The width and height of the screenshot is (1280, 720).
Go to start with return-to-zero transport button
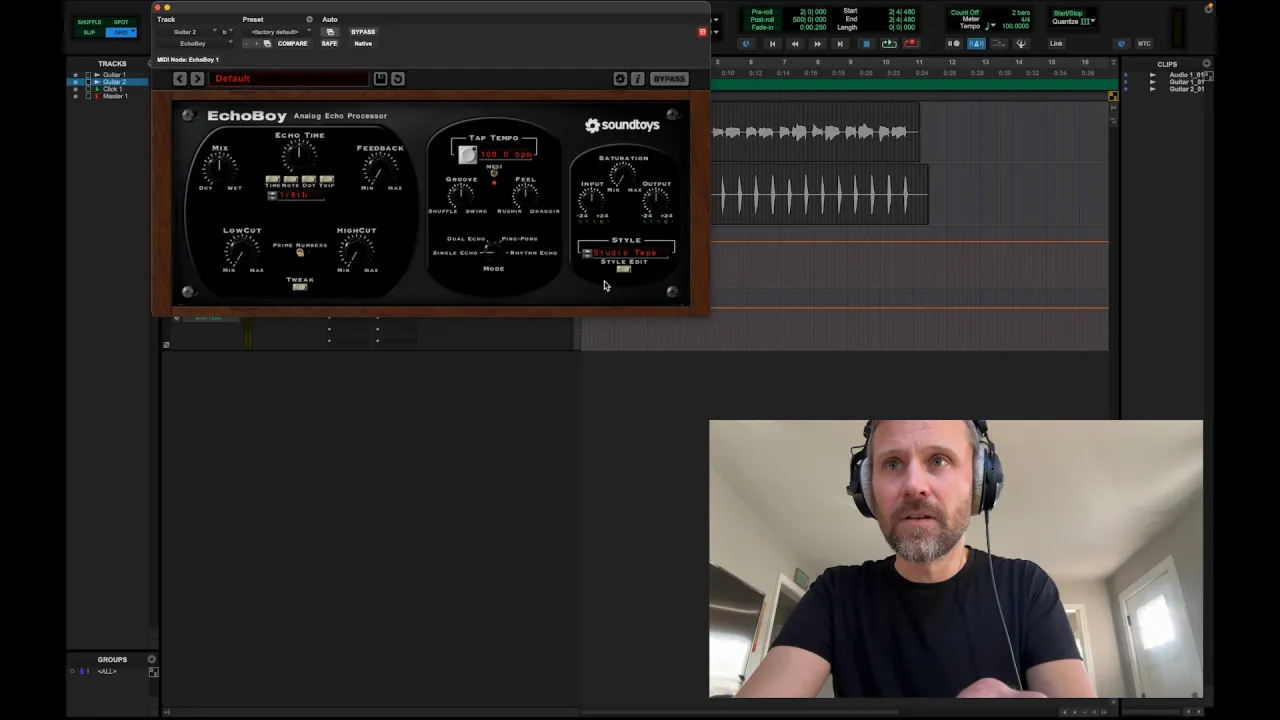tap(772, 43)
